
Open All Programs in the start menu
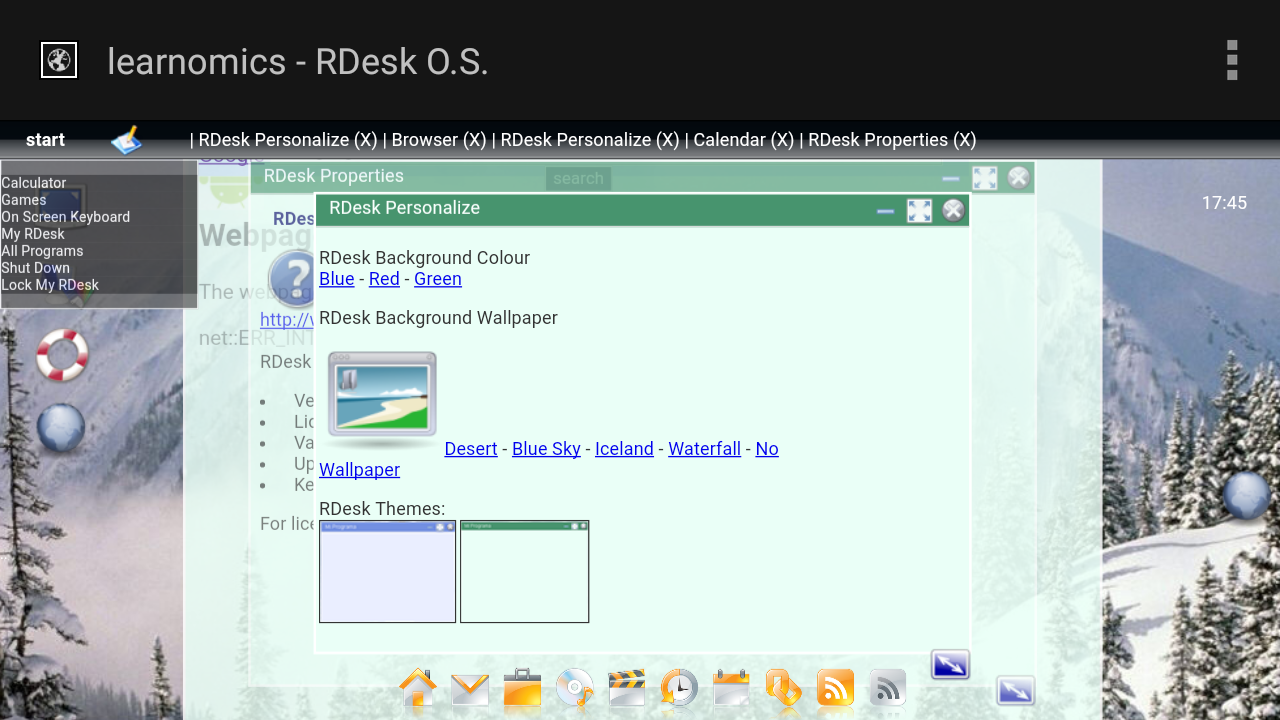(42, 251)
